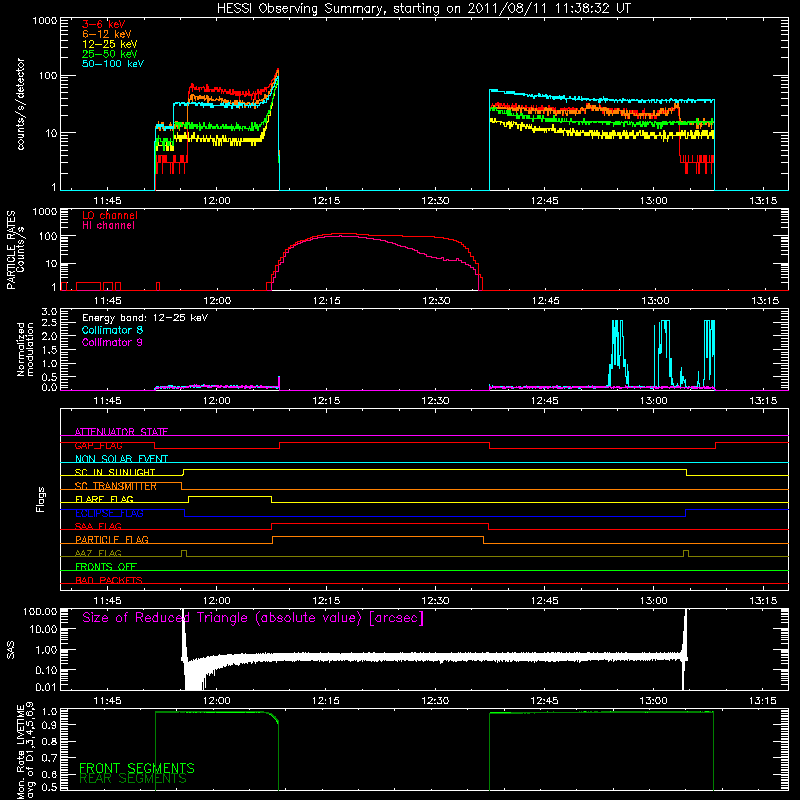The width and height of the screenshot is (800, 800).
Task: Click the PARTICLE RATES Counts/s axis label
Action: tap(15, 250)
